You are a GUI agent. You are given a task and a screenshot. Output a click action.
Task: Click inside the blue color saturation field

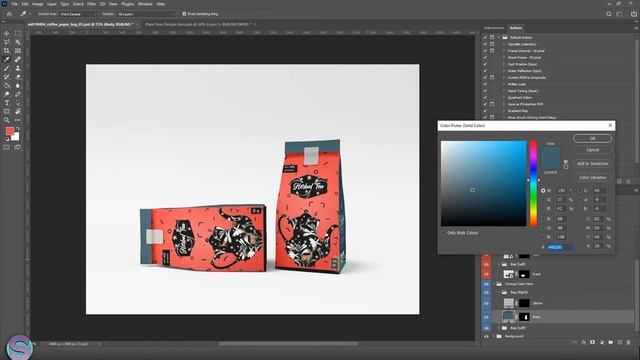(x=483, y=183)
